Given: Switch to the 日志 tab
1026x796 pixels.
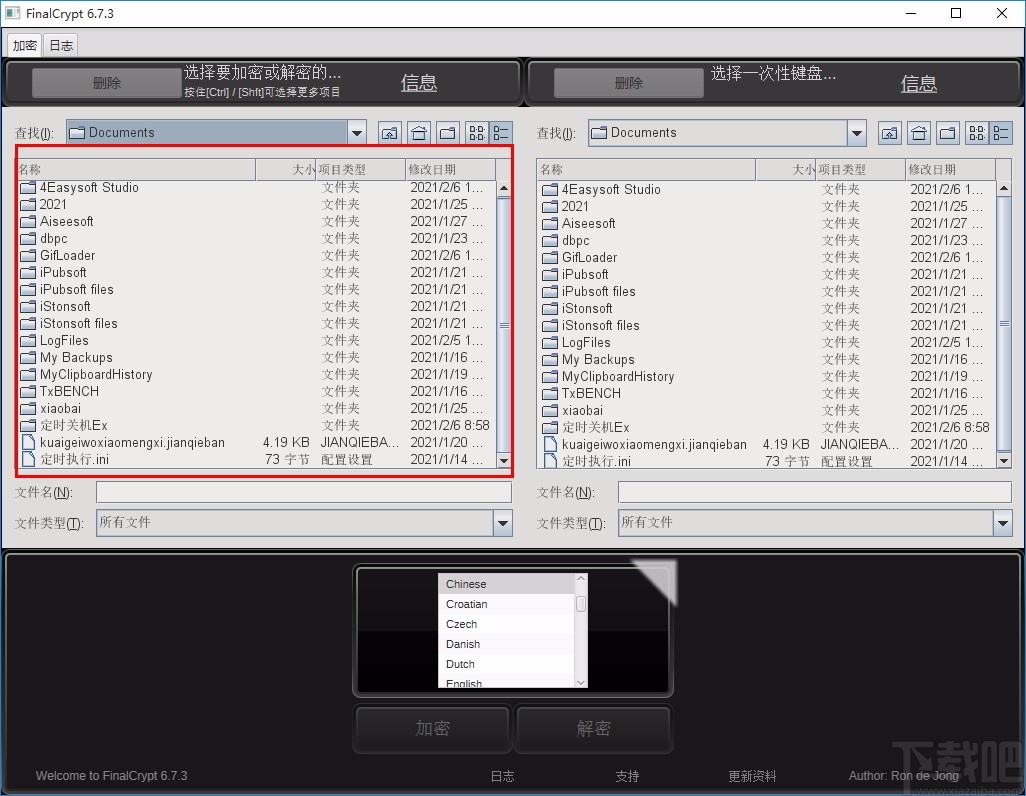Looking at the screenshot, I should 60,44.
